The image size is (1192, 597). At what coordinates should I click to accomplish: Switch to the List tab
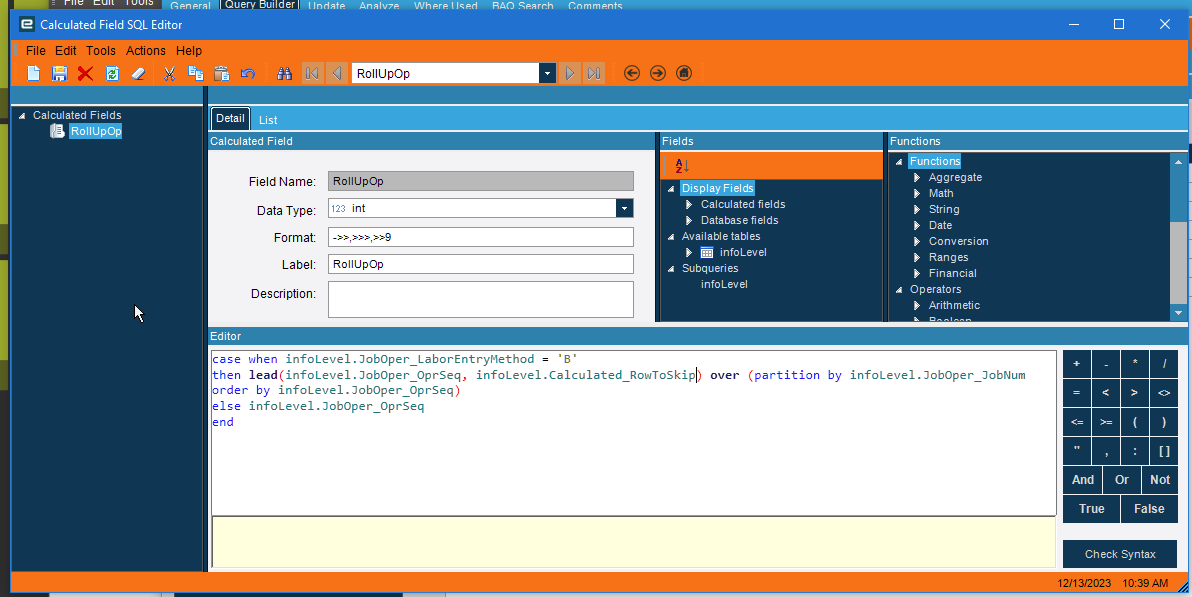tap(268, 119)
